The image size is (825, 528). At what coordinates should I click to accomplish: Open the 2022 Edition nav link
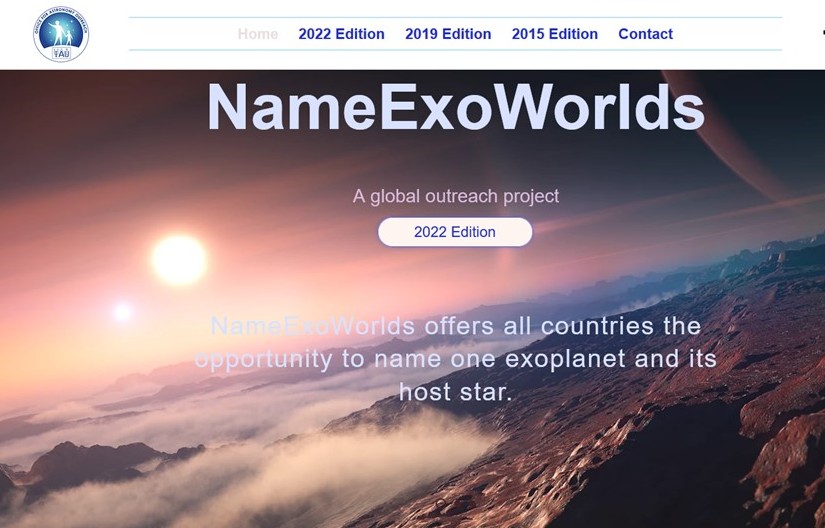coord(341,34)
